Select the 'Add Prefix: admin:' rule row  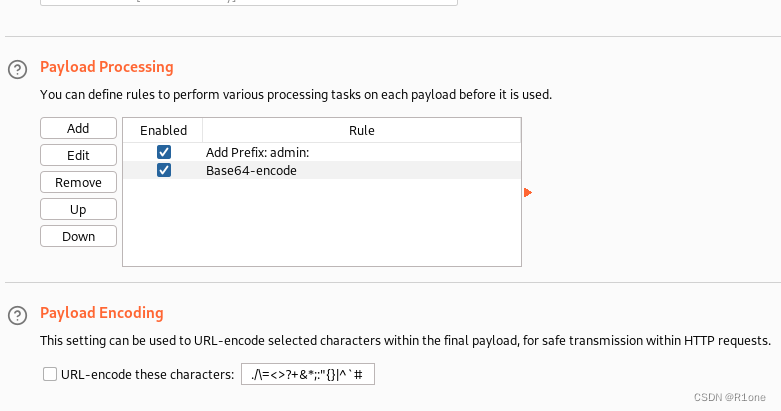click(322, 152)
